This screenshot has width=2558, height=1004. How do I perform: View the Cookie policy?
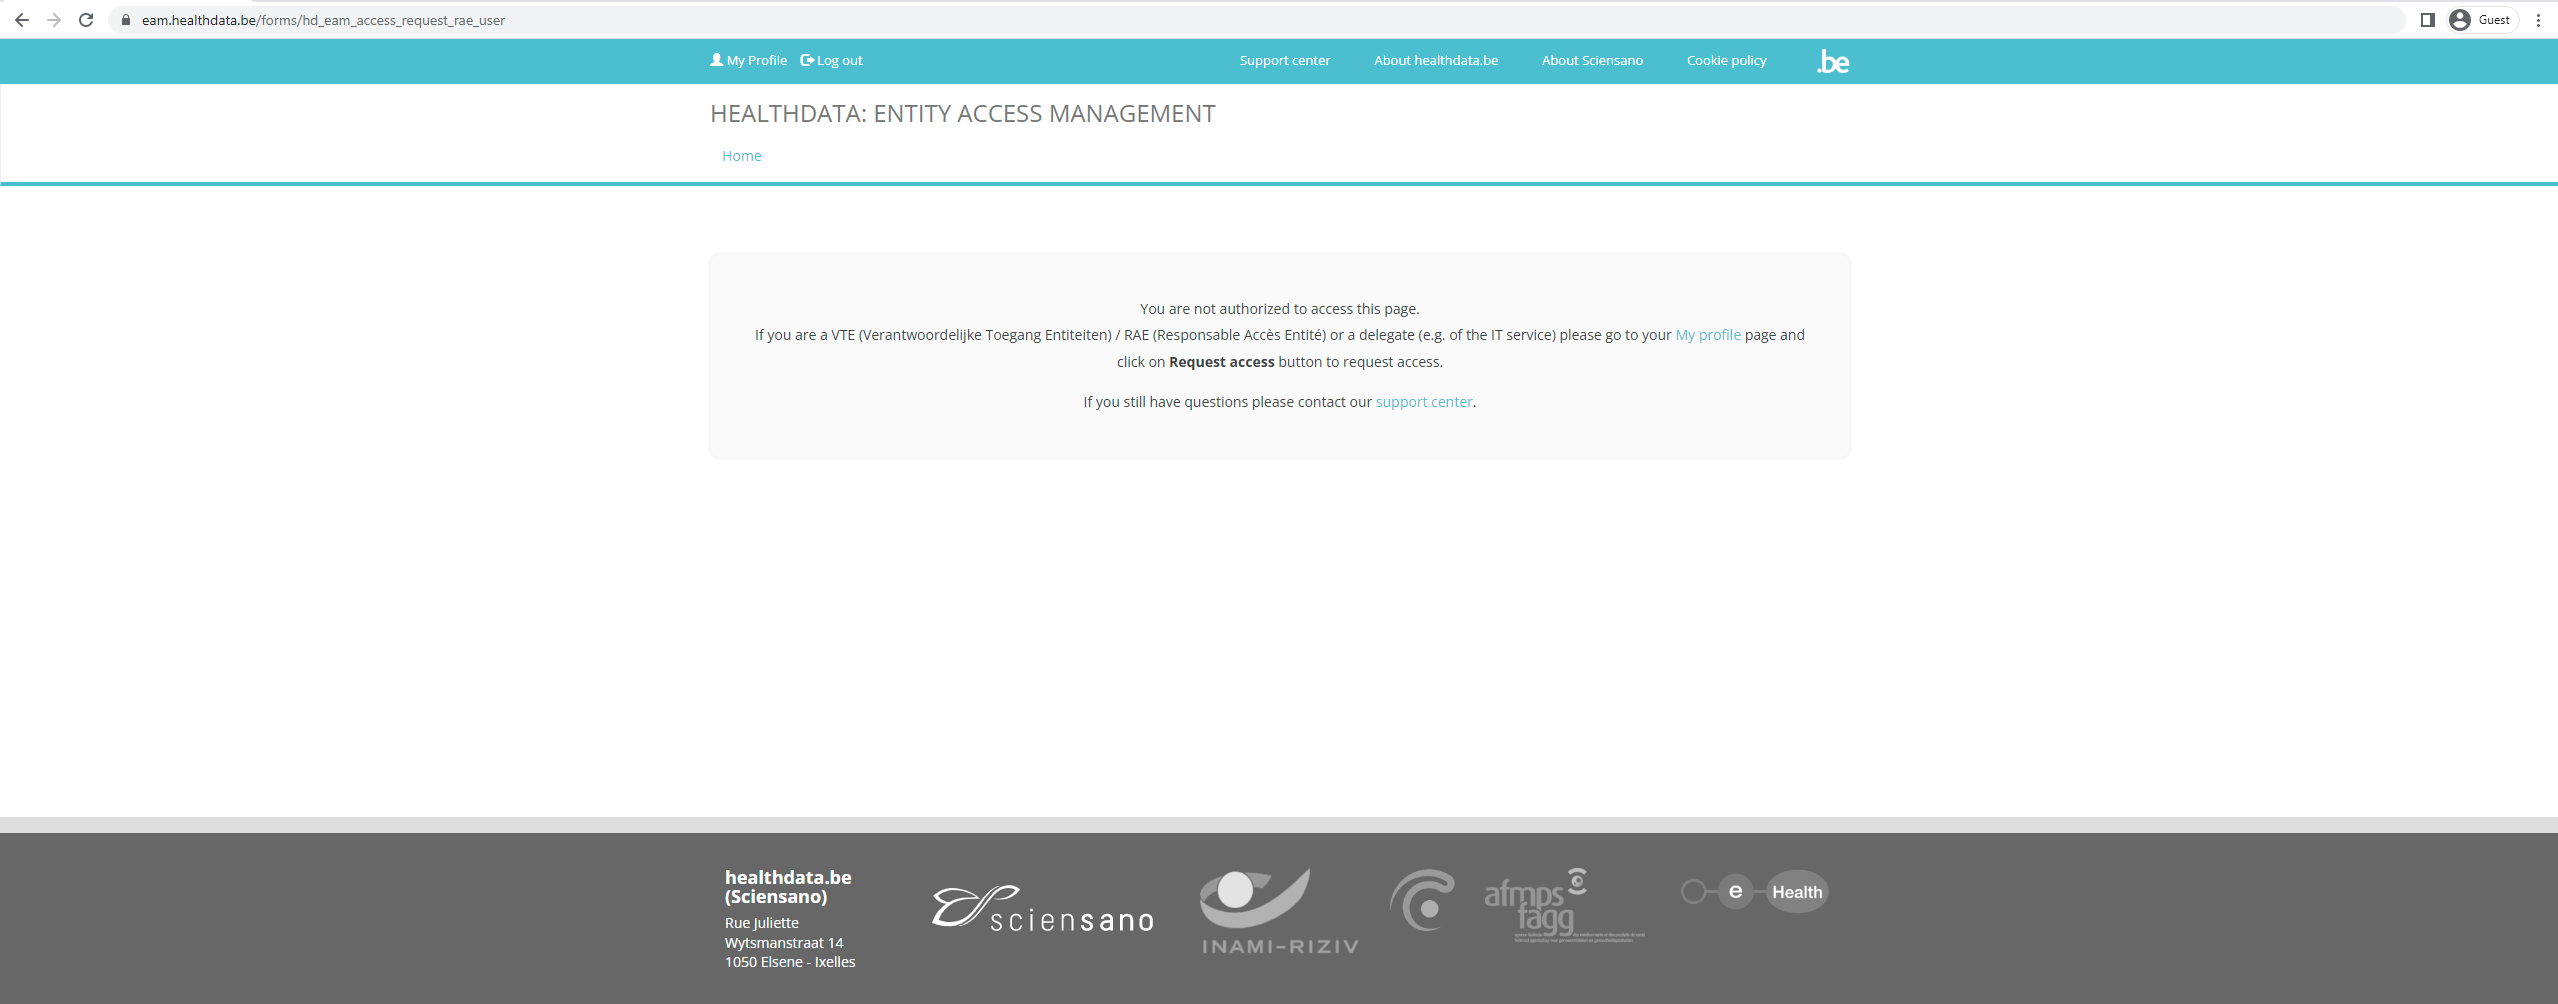(1726, 61)
